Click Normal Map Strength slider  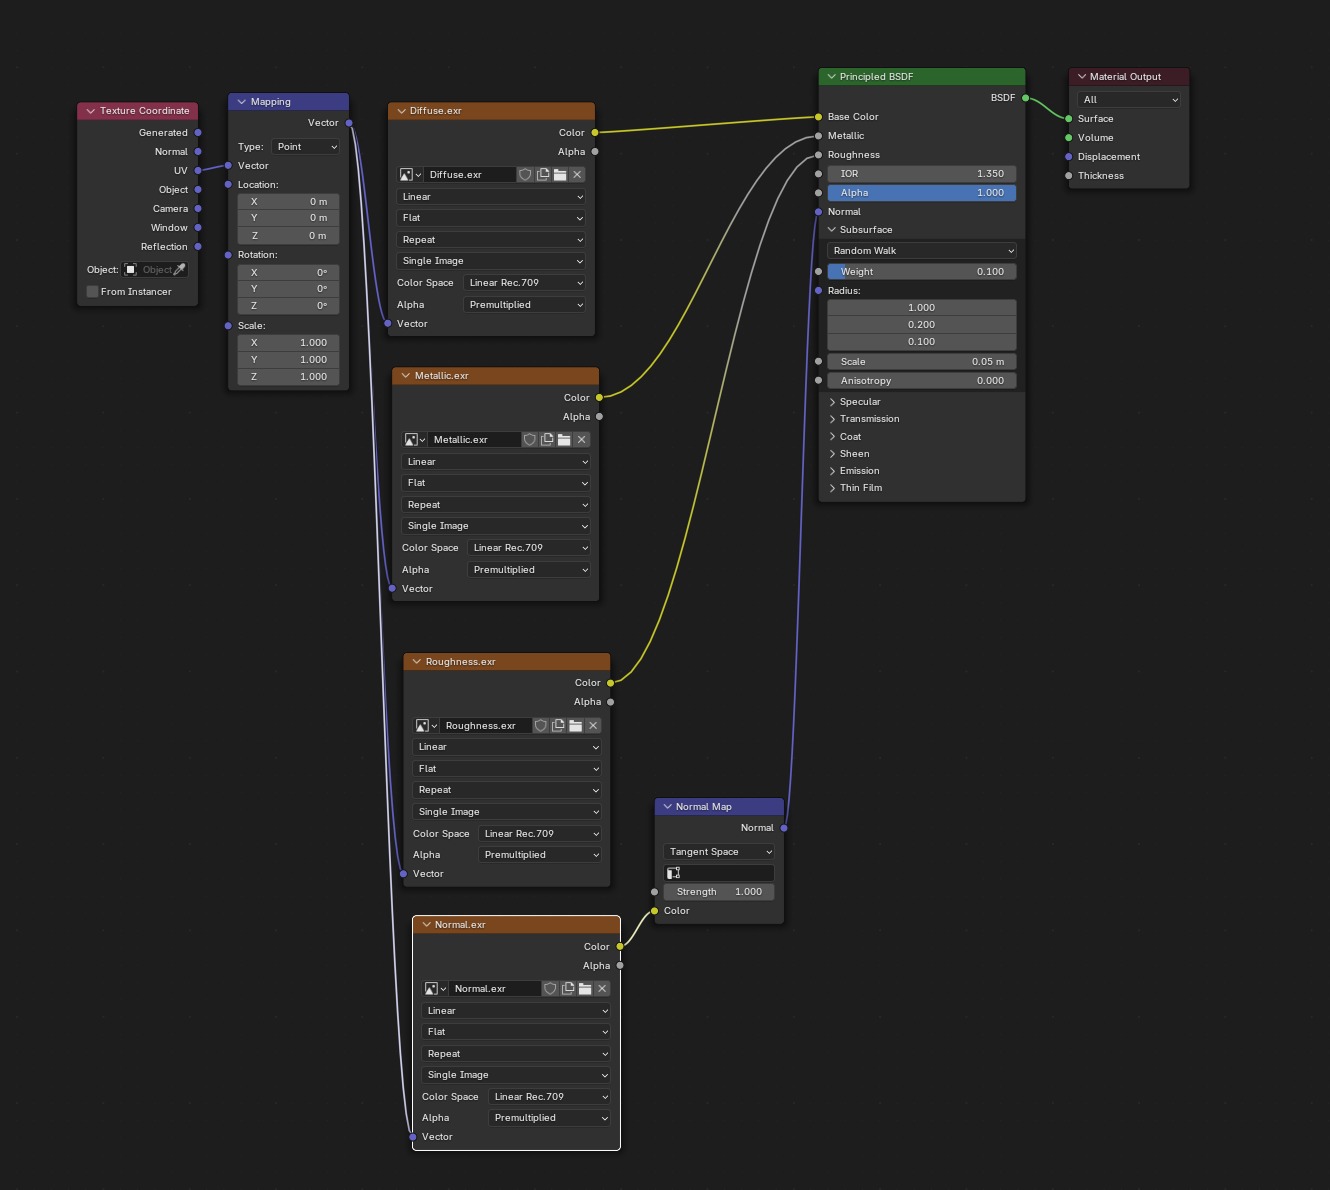pyautogui.click(x=719, y=892)
